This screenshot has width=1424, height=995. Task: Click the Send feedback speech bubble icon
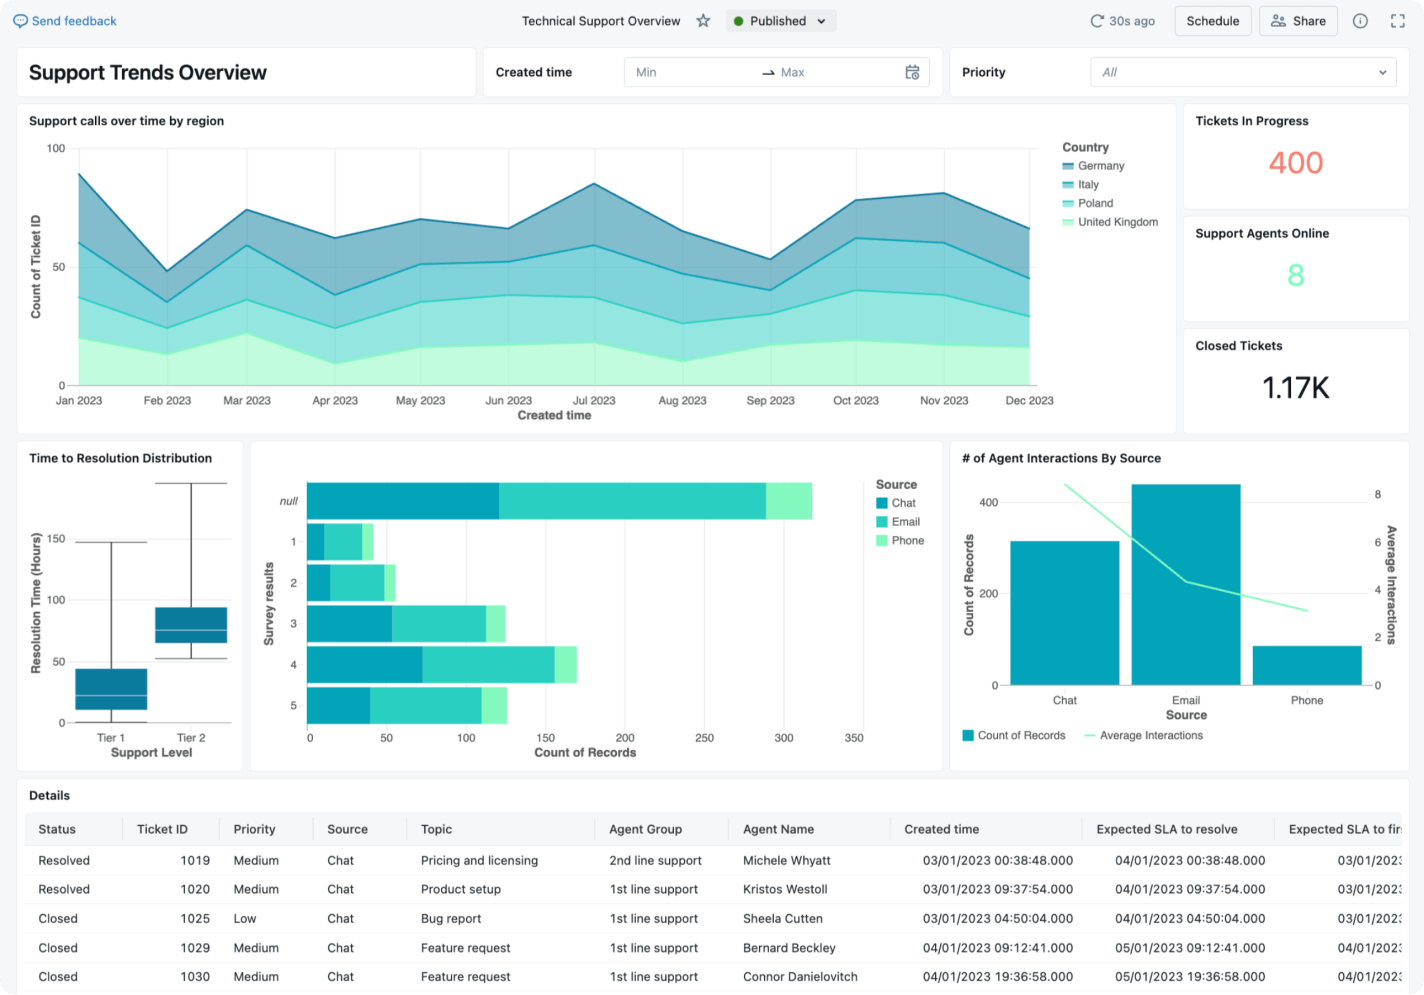pos(20,21)
